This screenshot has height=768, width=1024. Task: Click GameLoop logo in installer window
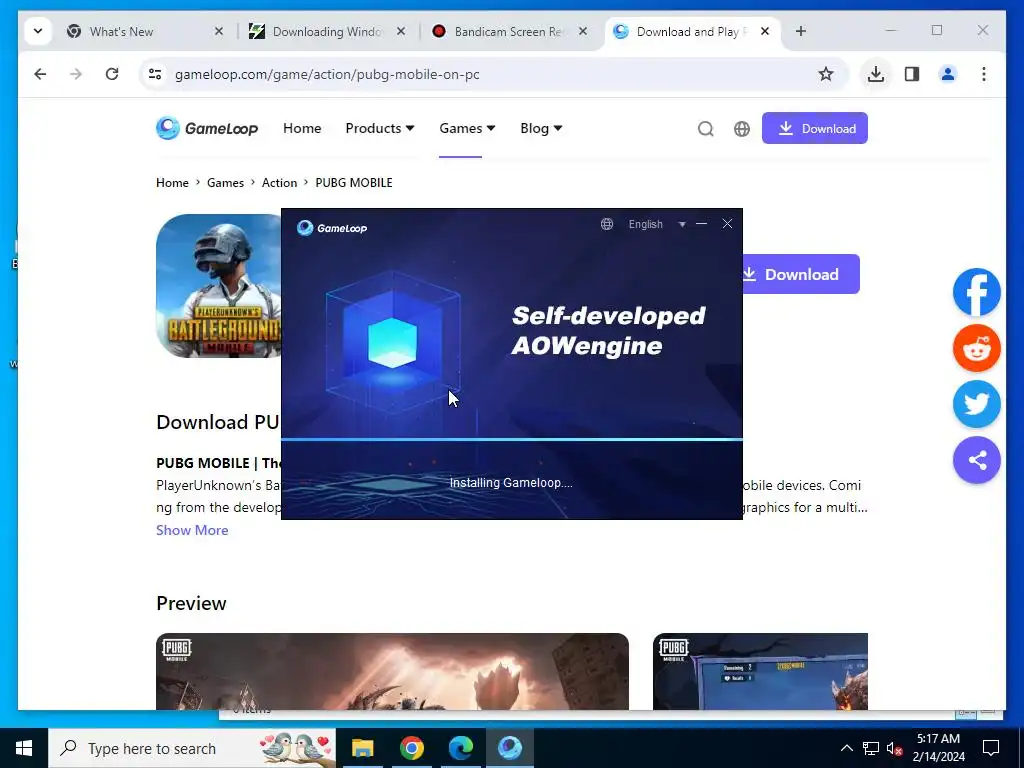[x=332, y=228]
